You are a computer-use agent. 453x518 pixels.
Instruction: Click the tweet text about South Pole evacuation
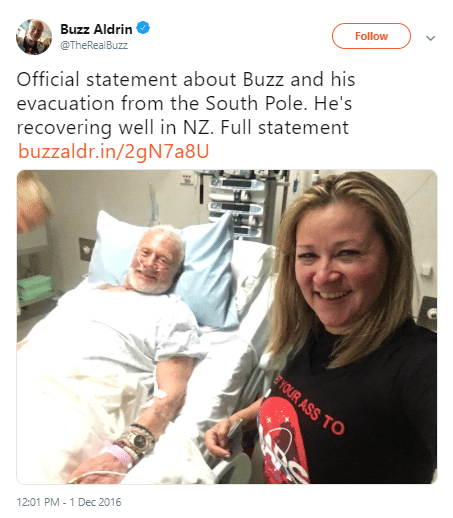(x=186, y=103)
